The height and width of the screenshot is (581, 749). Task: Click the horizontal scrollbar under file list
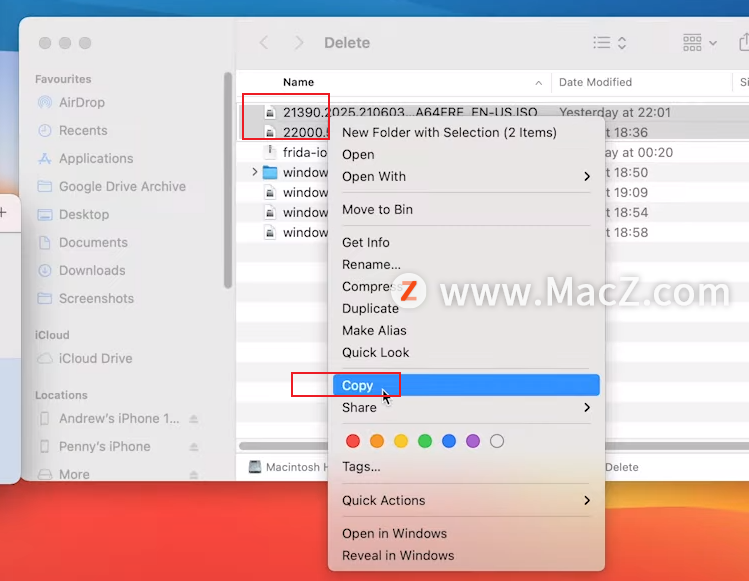(x=284, y=446)
